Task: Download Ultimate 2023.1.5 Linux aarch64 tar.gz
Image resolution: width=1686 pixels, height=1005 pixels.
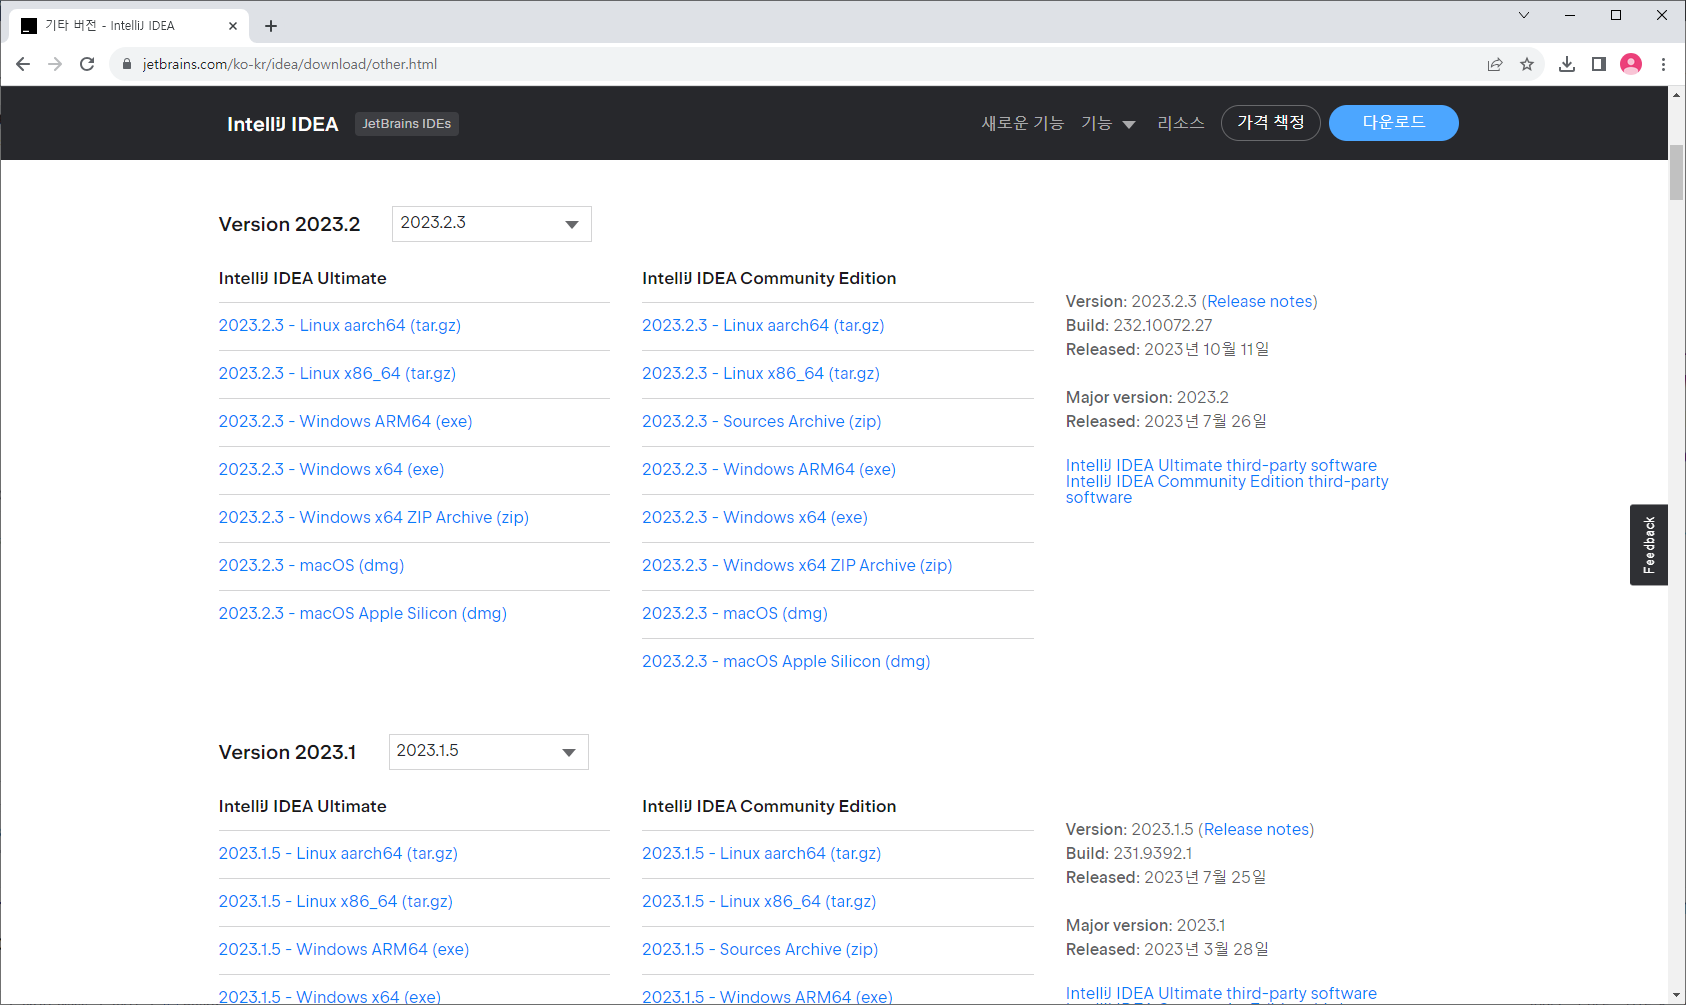Action: click(x=338, y=854)
